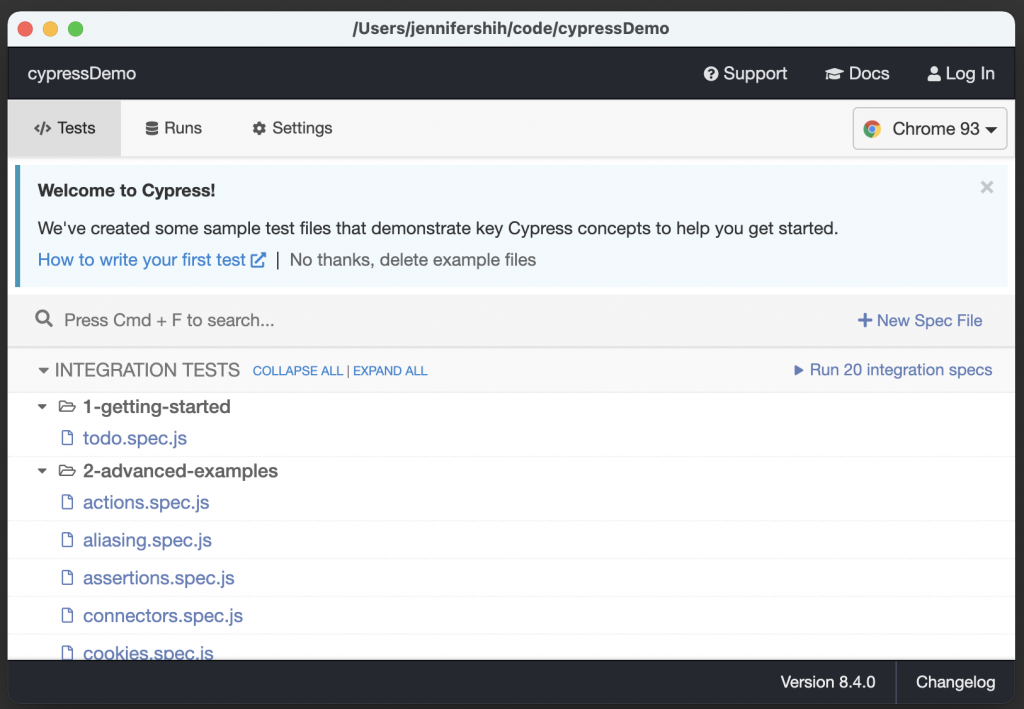The height and width of the screenshot is (709, 1024).
Task: Click the cypressDemo project name
Action: click(x=82, y=74)
